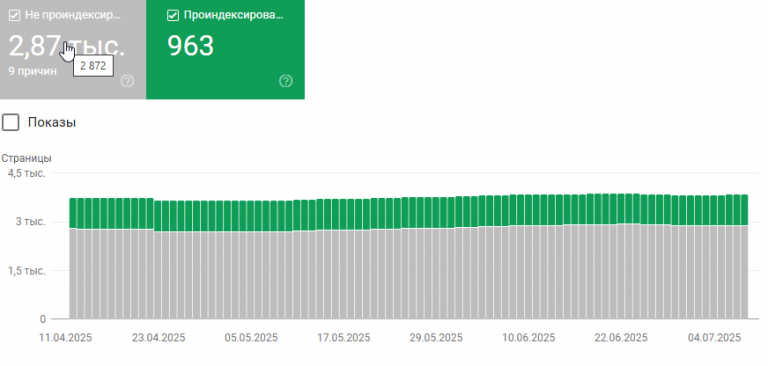
Task: Click help icon in green indexed card
Action: coord(286,81)
